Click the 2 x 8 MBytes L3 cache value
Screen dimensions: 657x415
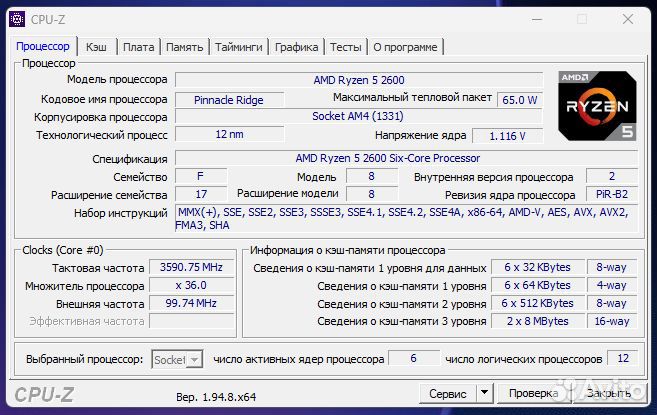coord(538,321)
